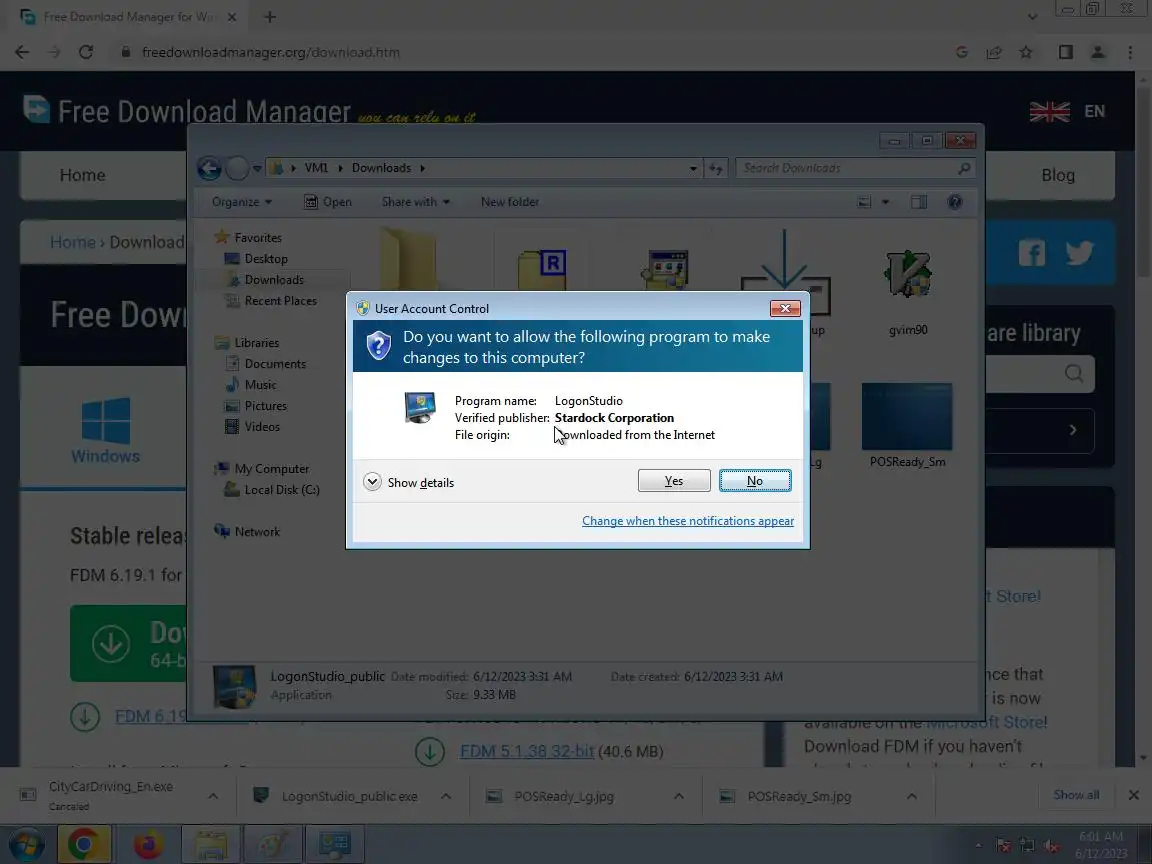The image size is (1152, 864).
Task: Open the Share with dropdown
Action: click(x=416, y=202)
